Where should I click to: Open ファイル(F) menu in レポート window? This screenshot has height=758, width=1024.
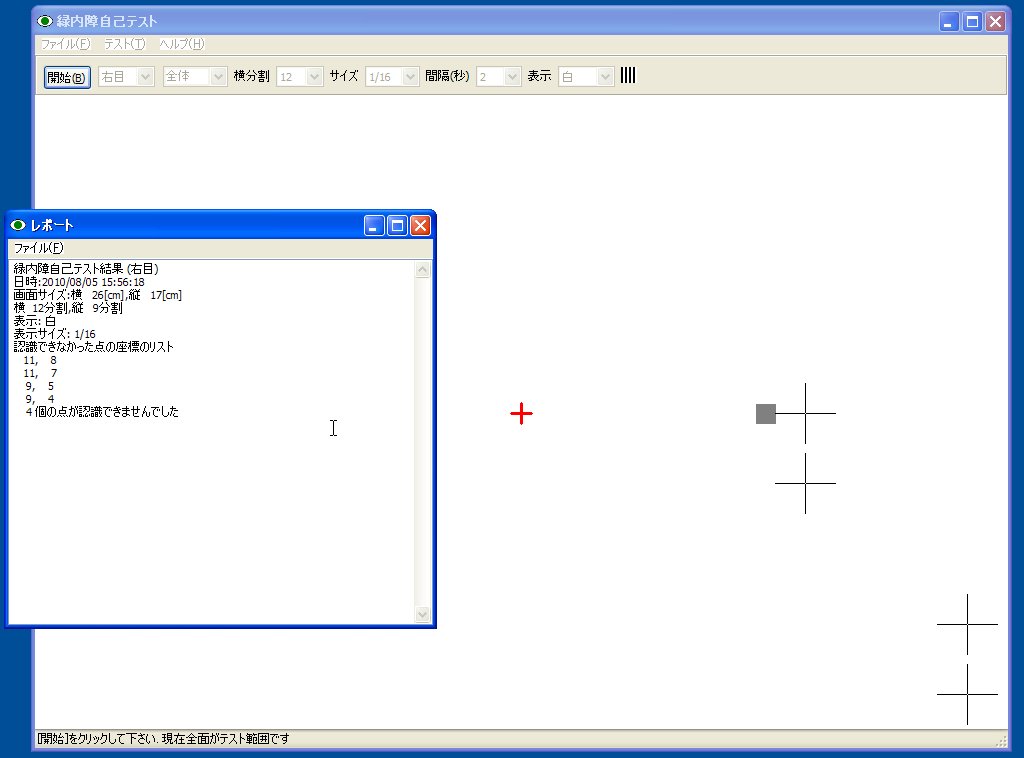(x=39, y=247)
